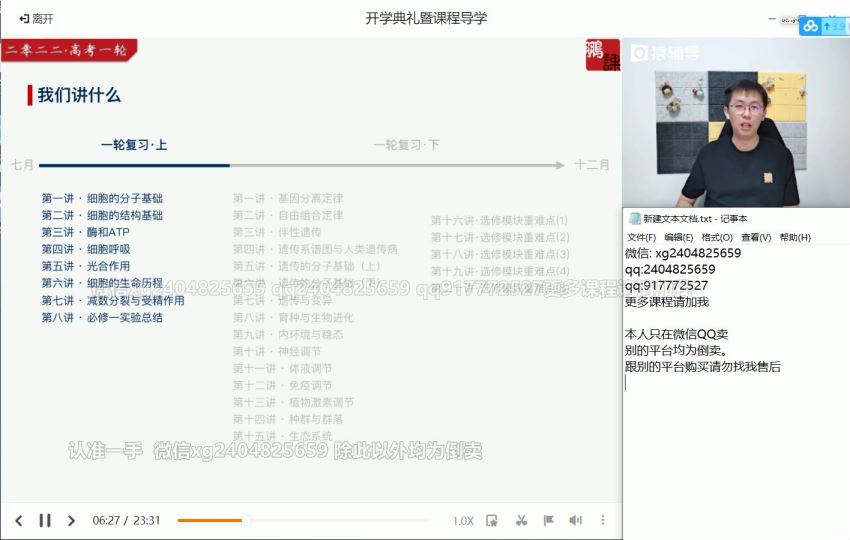Click the 离开 leave button
The image size is (850, 540).
pos(36,19)
